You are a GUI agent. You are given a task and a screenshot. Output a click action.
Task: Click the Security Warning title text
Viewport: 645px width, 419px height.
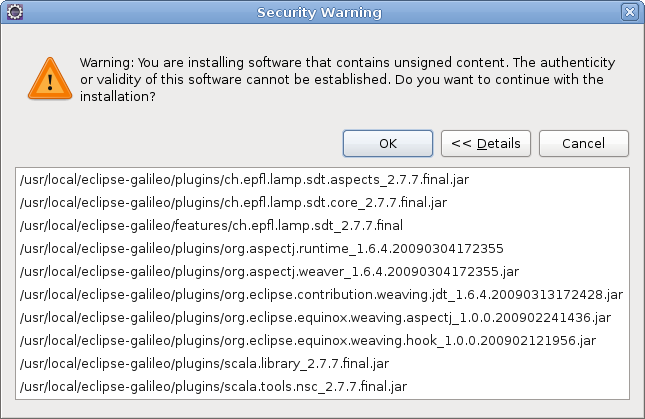(319, 12)
